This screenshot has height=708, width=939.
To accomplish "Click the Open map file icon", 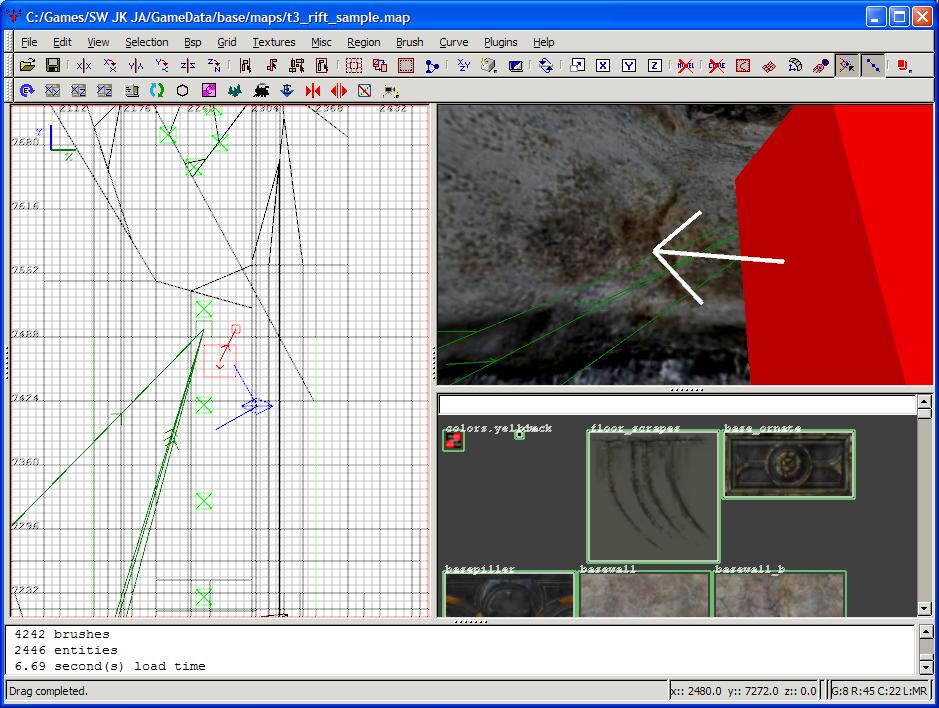I will 28,65.
